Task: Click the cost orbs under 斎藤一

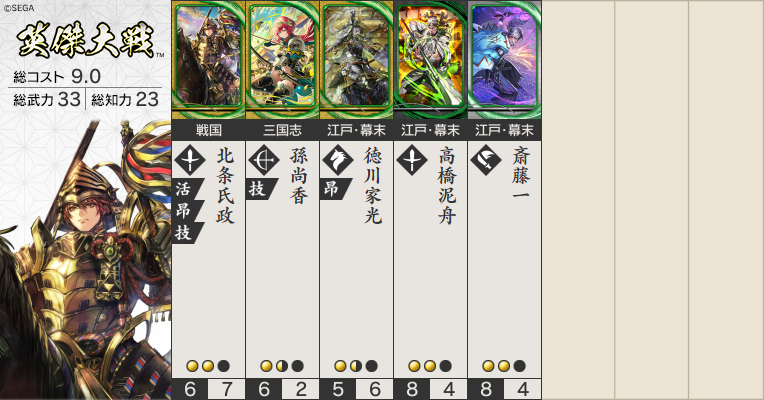Action: (x=504, y=366)
